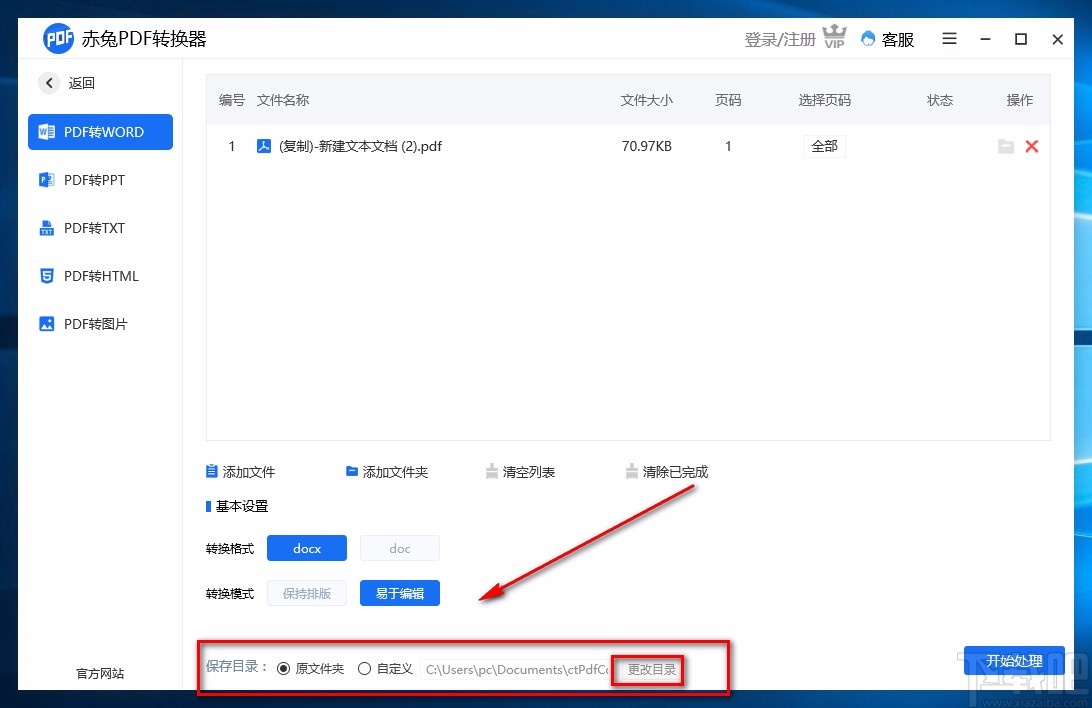Click 更改目录 to change save directory
Viewport: 1092px width, 708px height.
(x=647, y=670)
